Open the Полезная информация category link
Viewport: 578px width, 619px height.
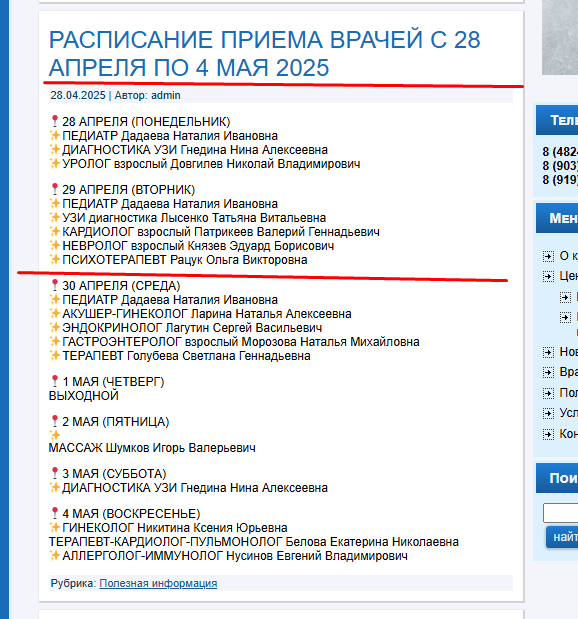158,583
